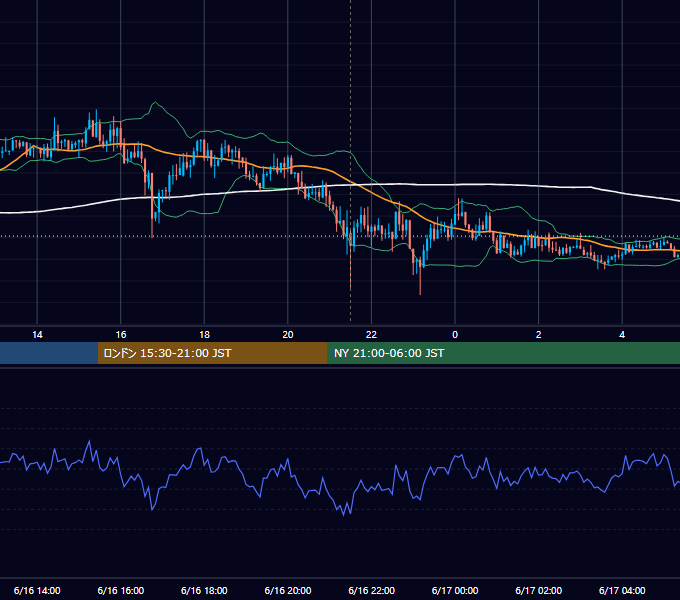Click the blue session bar before London
This screenshot has height=600, width=680.
49,353
